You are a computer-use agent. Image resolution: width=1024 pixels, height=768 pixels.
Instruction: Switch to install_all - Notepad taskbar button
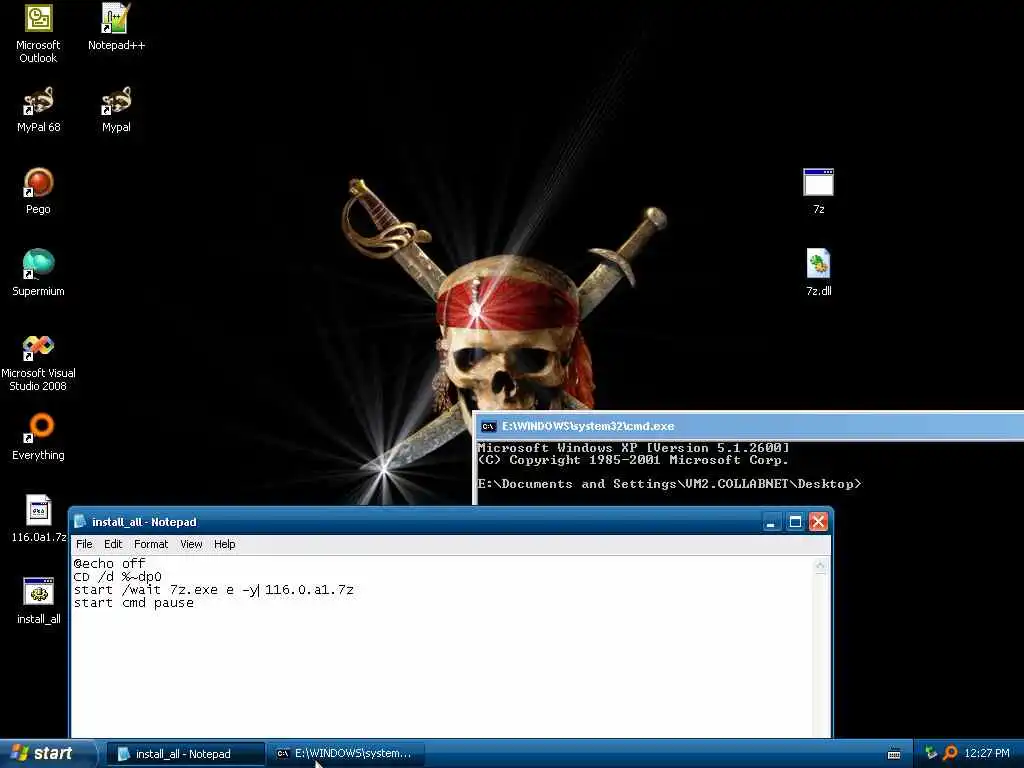tap(185, 754)
